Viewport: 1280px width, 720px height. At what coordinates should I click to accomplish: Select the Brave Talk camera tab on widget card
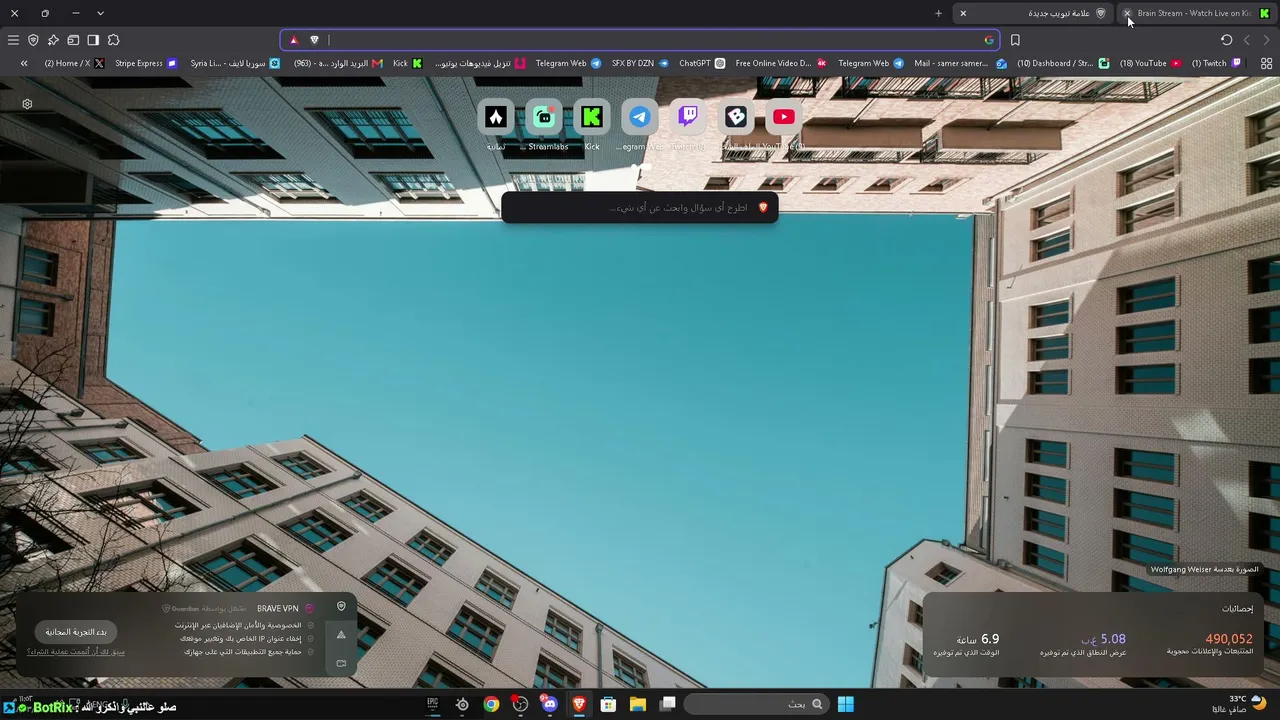(x=341, y=663)
